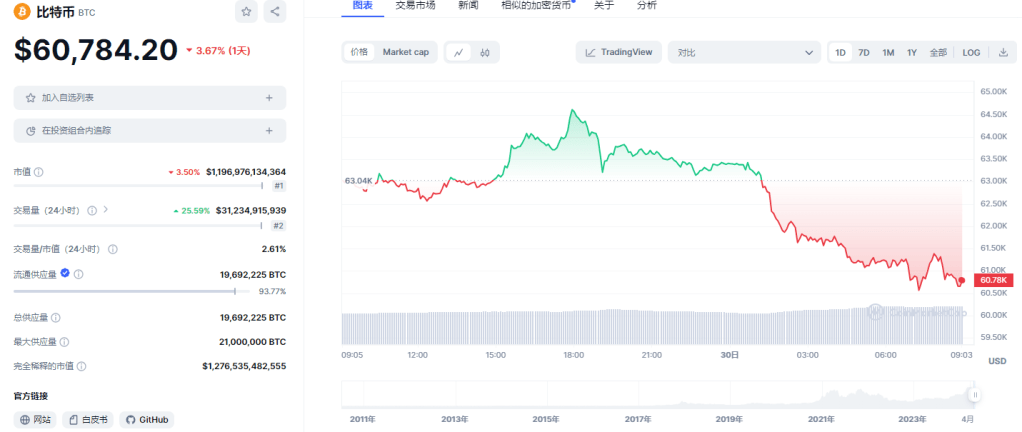
Task: Expand the 交易量(24小时) chevron arrow
Action: pyautogui.click(x=106, y=210)
